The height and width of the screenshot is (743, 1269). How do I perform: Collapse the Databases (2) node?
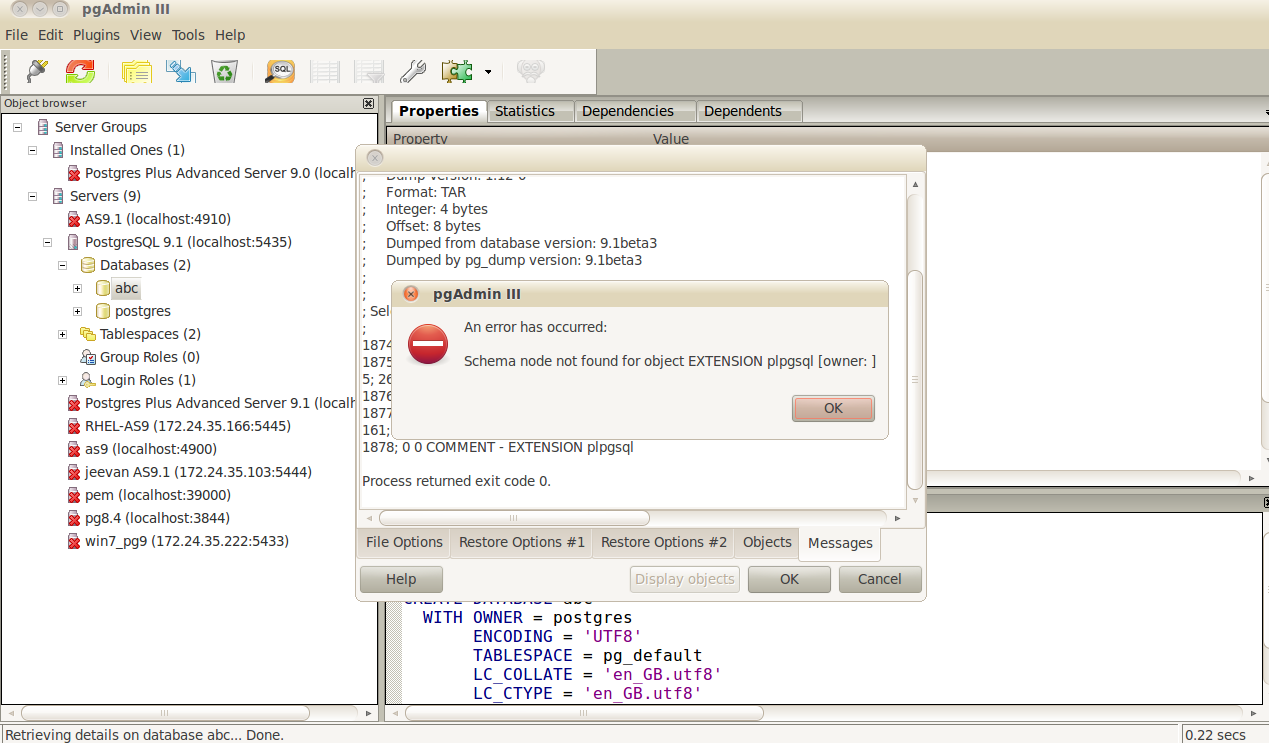click(x=62, y=265)
